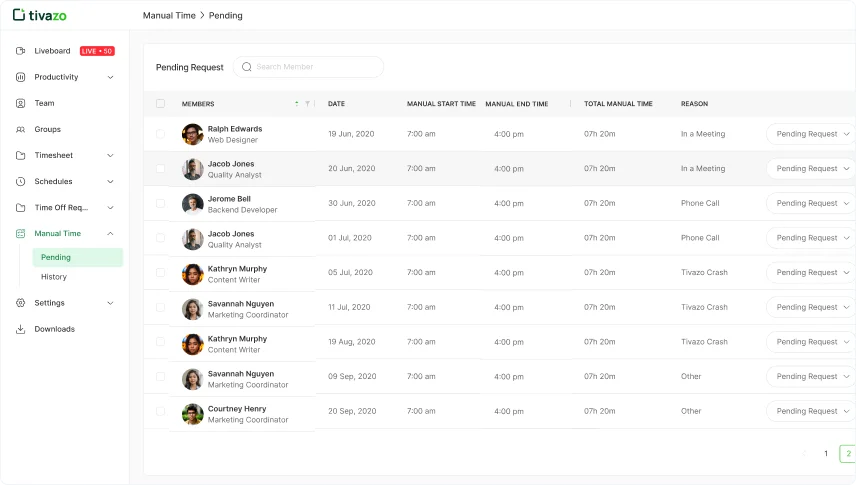The height and width of the screenshot is (485, 856).
Task: Open the History submenu item
Action: coord(54,277)
